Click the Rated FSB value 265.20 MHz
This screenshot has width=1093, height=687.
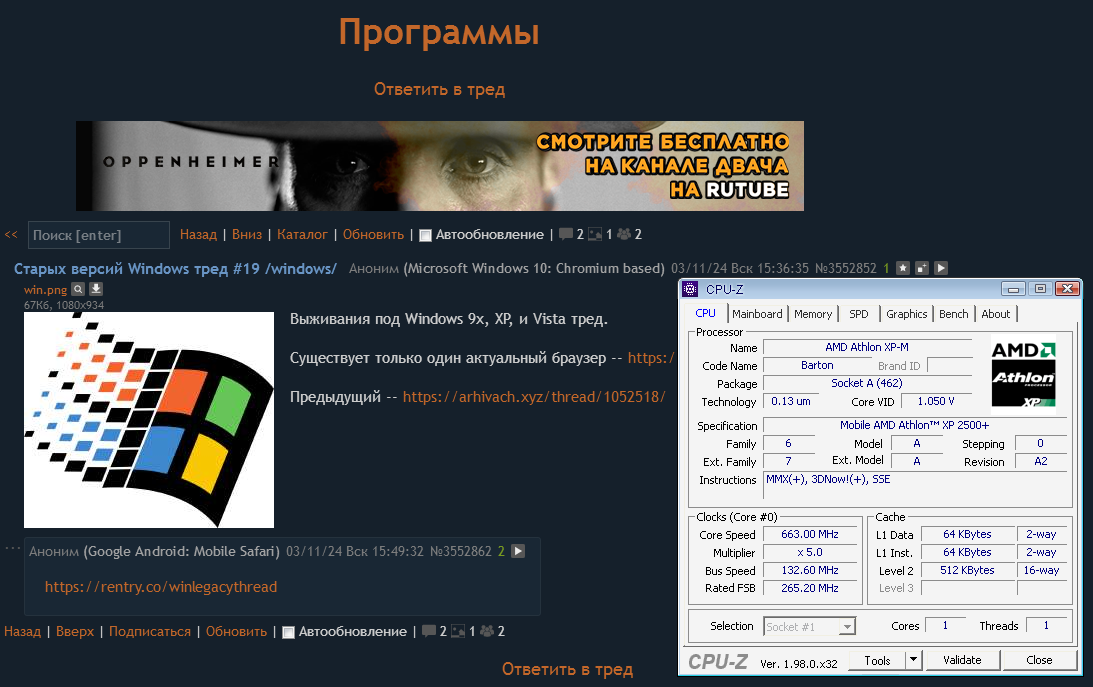(809, 588)
